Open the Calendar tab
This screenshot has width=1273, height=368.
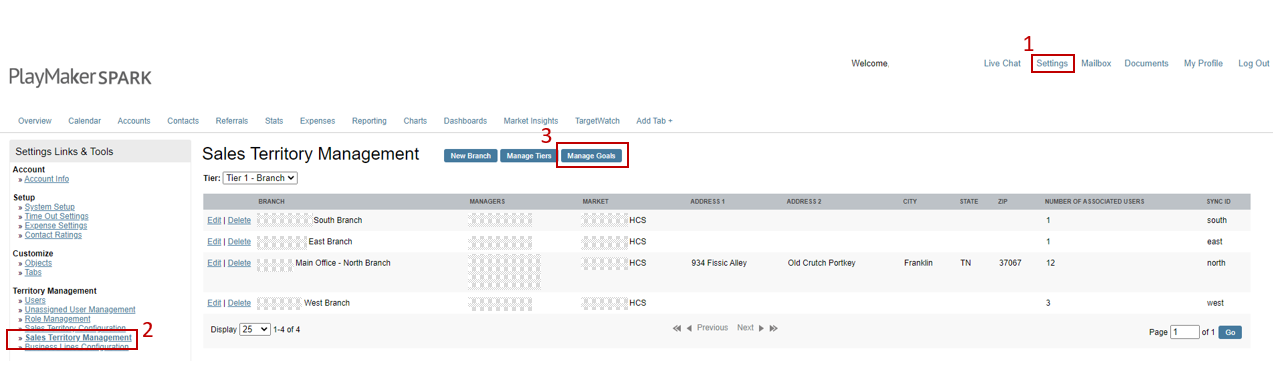point(84,121)
